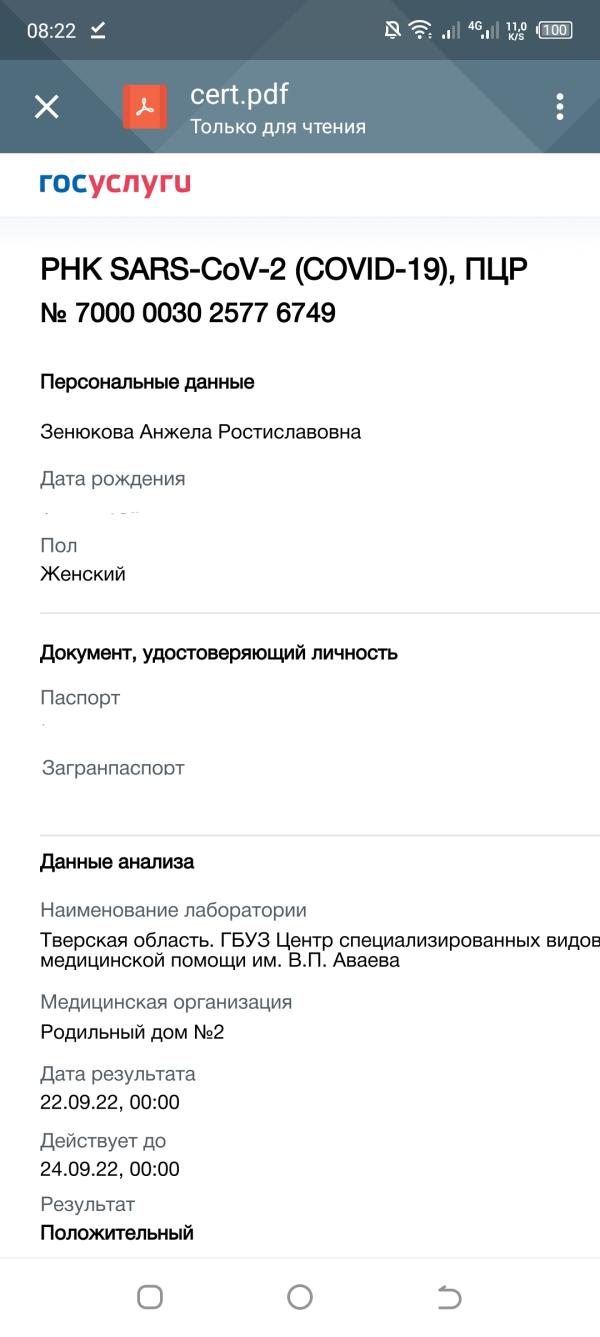Open the three-dot overflow menu
This screenshot has width=600, height=1337.
pyautogui.click(x=560, y=107)
